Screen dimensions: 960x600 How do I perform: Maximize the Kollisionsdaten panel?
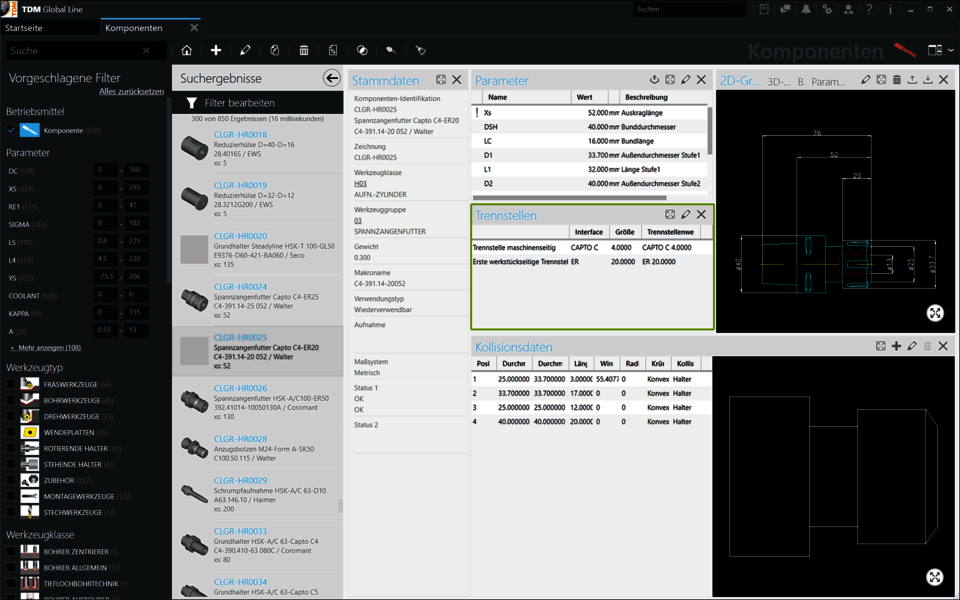(x=881, y=346)
